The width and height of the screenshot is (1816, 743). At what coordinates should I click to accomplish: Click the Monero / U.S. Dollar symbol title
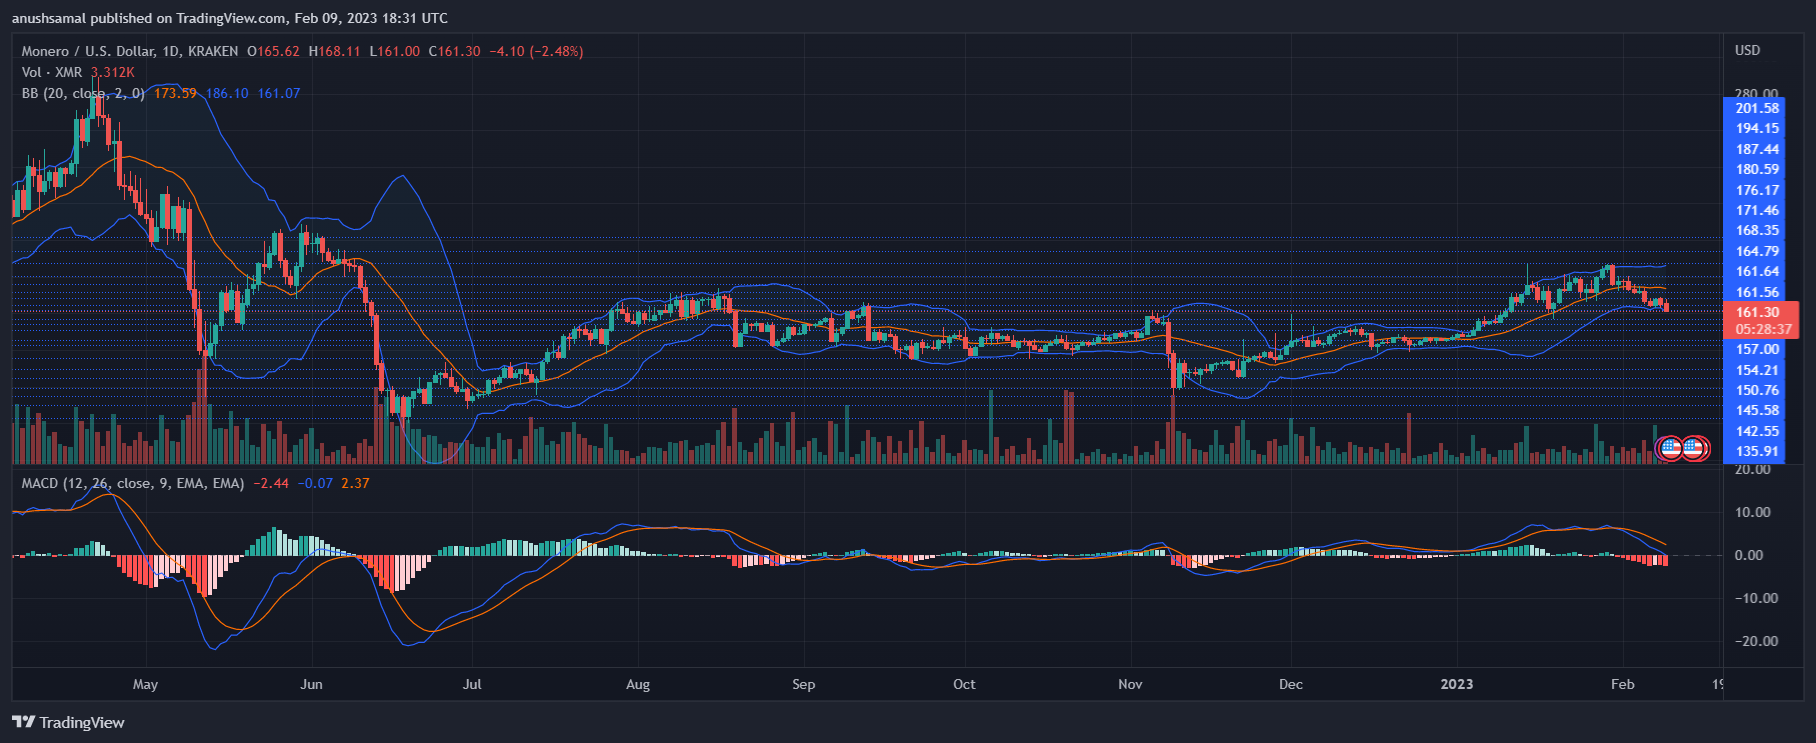pos(130,51)
